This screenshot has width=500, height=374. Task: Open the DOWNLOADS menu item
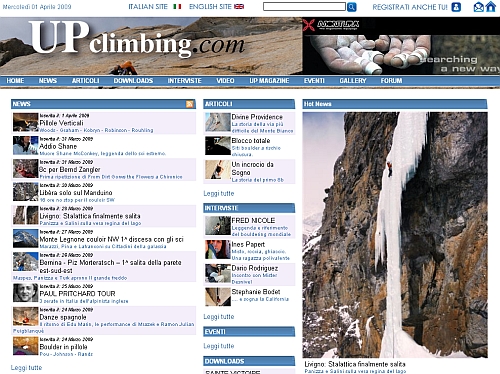tap(133, 81)
